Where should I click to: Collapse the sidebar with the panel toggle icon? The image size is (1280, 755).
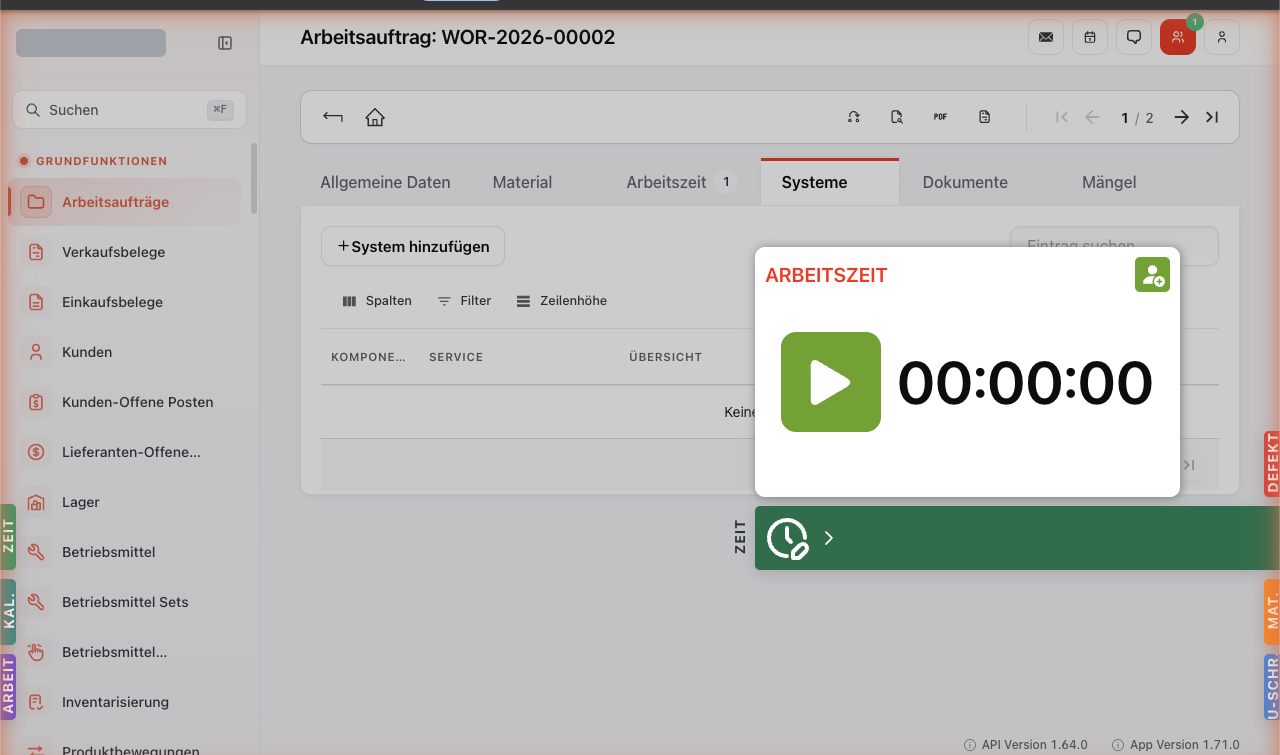point(225,43)
